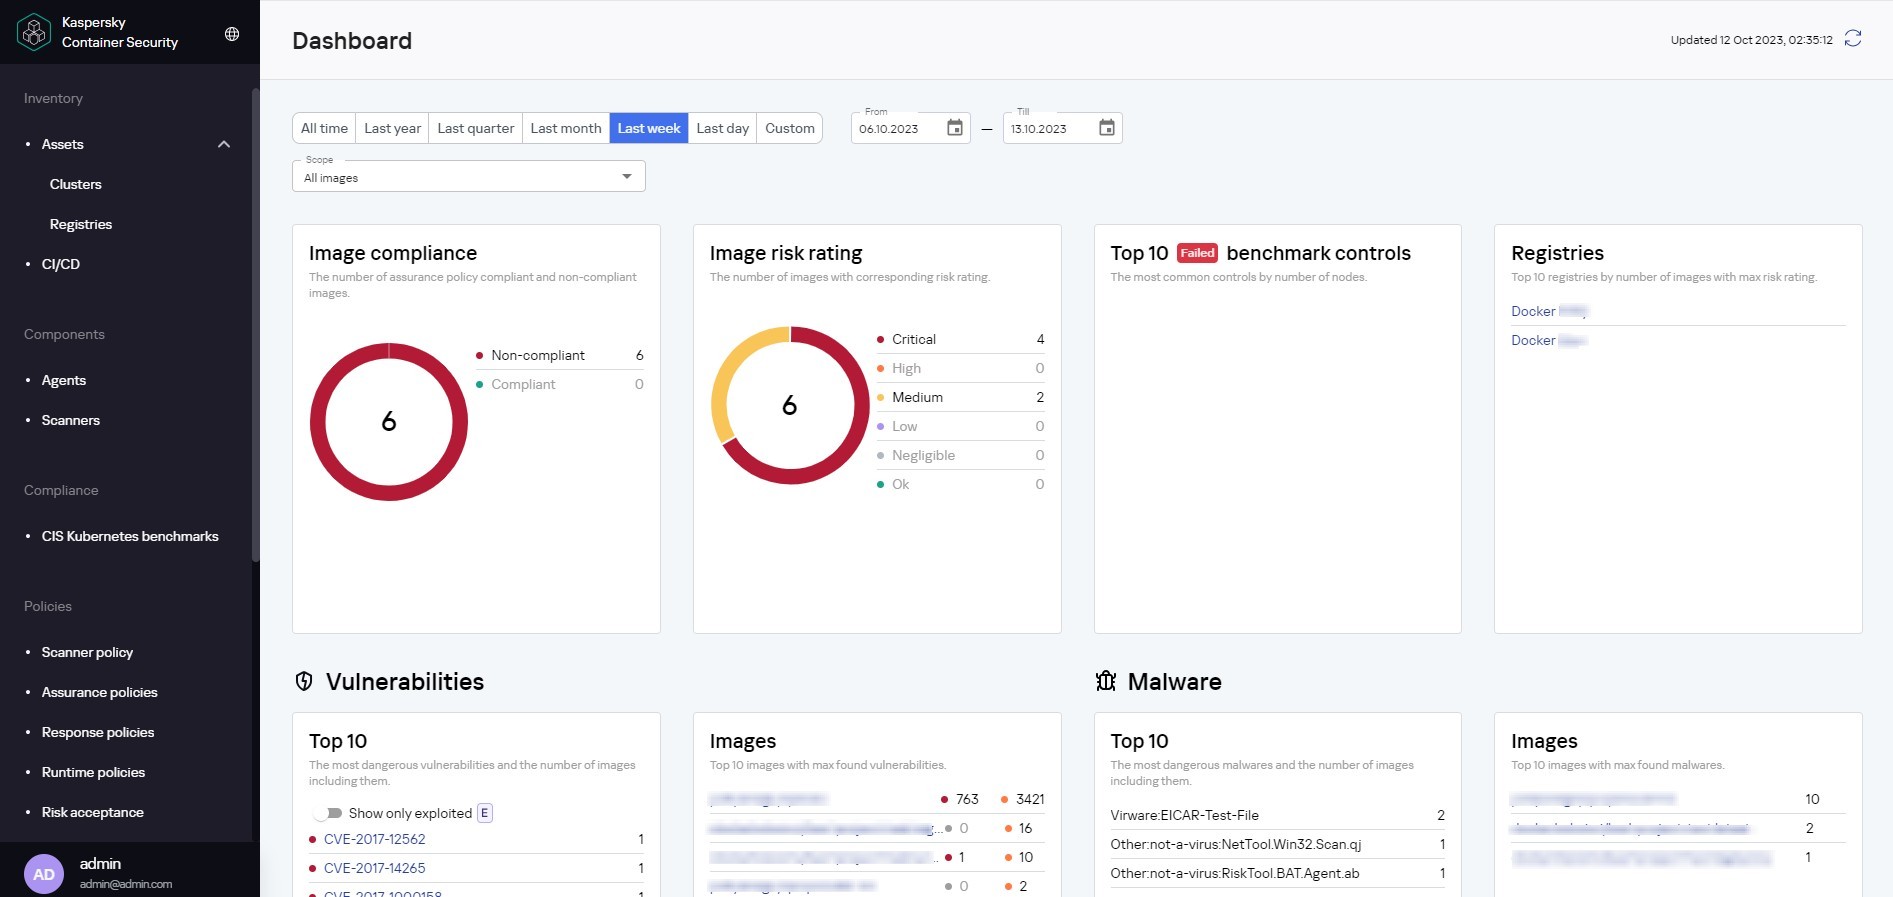This screenshot has width=1893, height=897.
Task: Toggle Show only exploited switch
Action: (328, 813)
